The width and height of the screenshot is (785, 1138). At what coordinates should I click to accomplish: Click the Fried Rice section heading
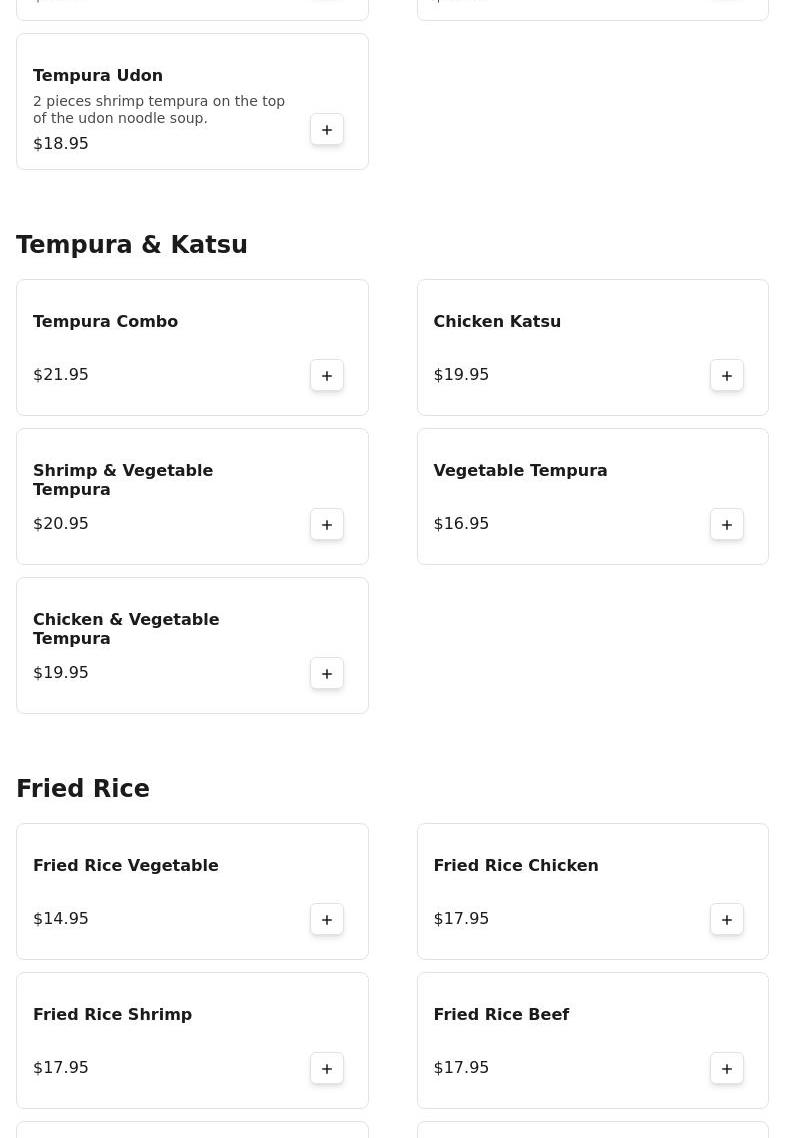tap(83, 789)
